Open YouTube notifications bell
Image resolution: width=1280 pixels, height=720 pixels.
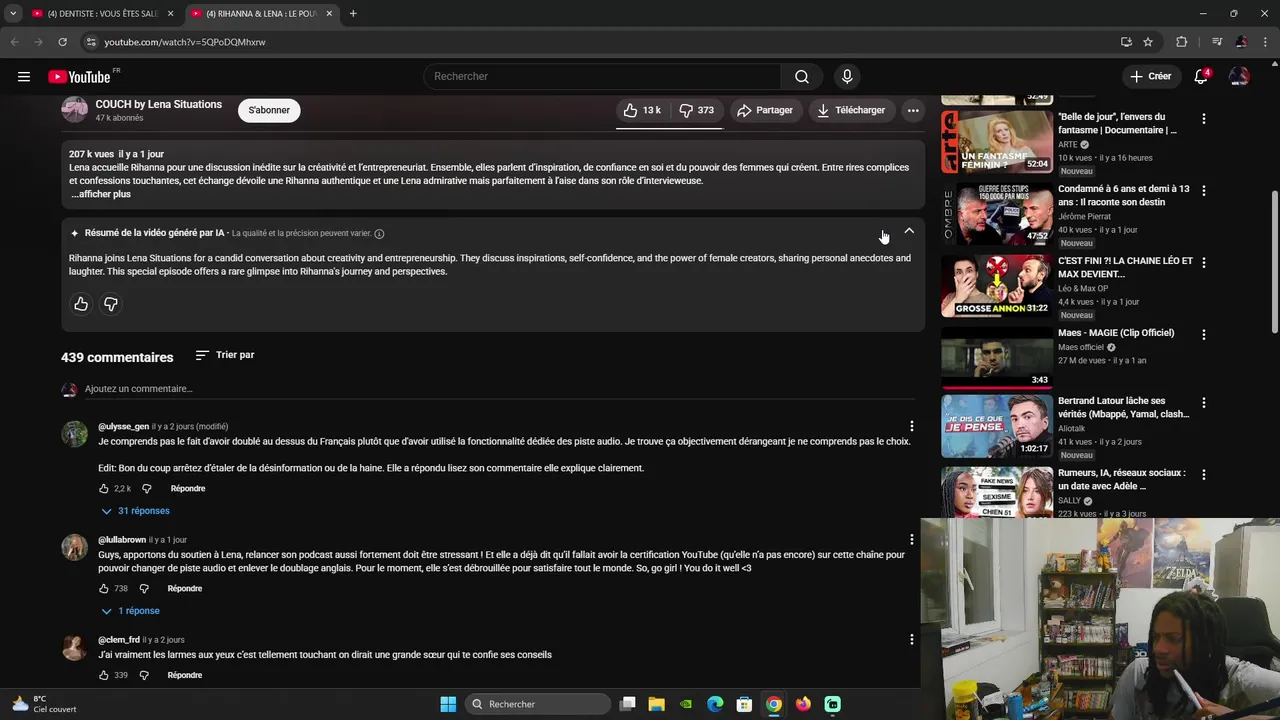click(1202, 76)
